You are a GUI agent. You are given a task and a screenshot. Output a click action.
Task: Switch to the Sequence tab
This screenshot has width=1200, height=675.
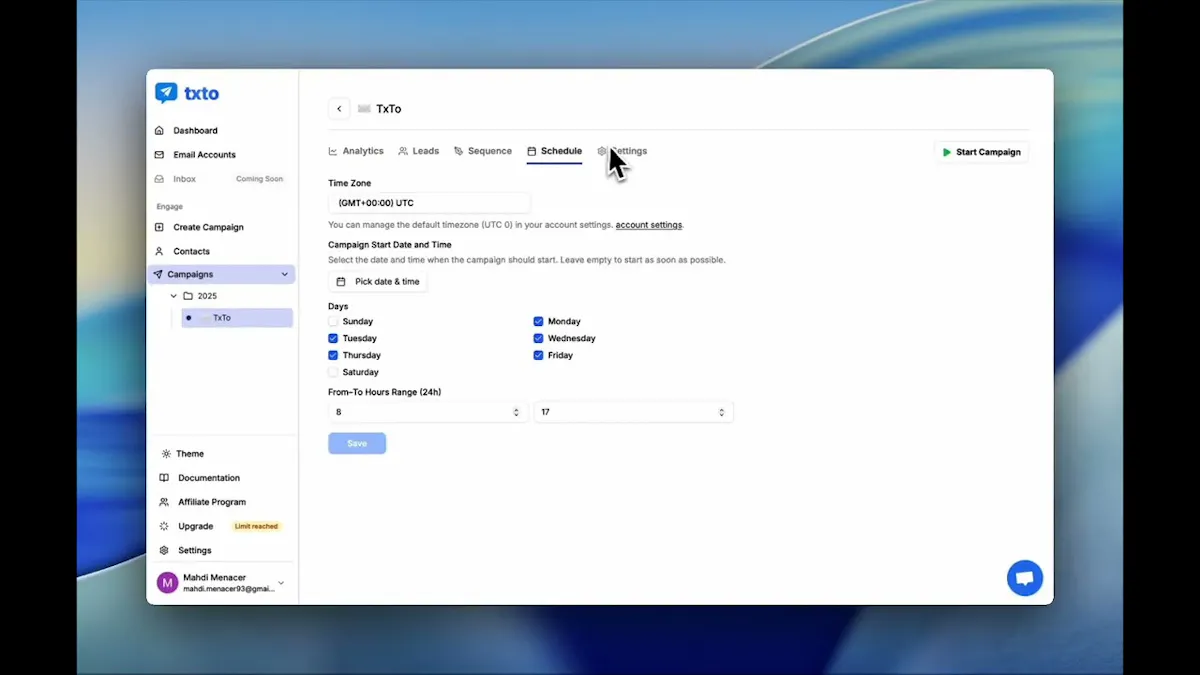[483, 151]
